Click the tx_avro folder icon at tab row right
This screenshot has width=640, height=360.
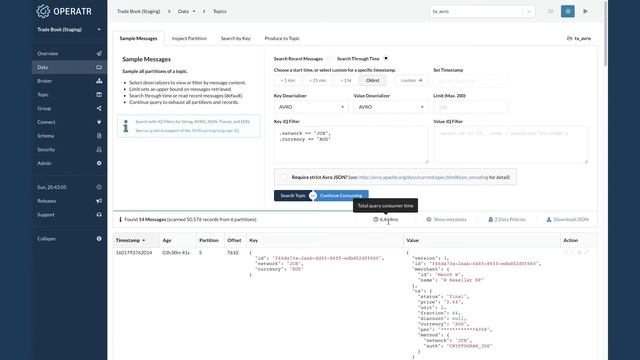point(569,38)
